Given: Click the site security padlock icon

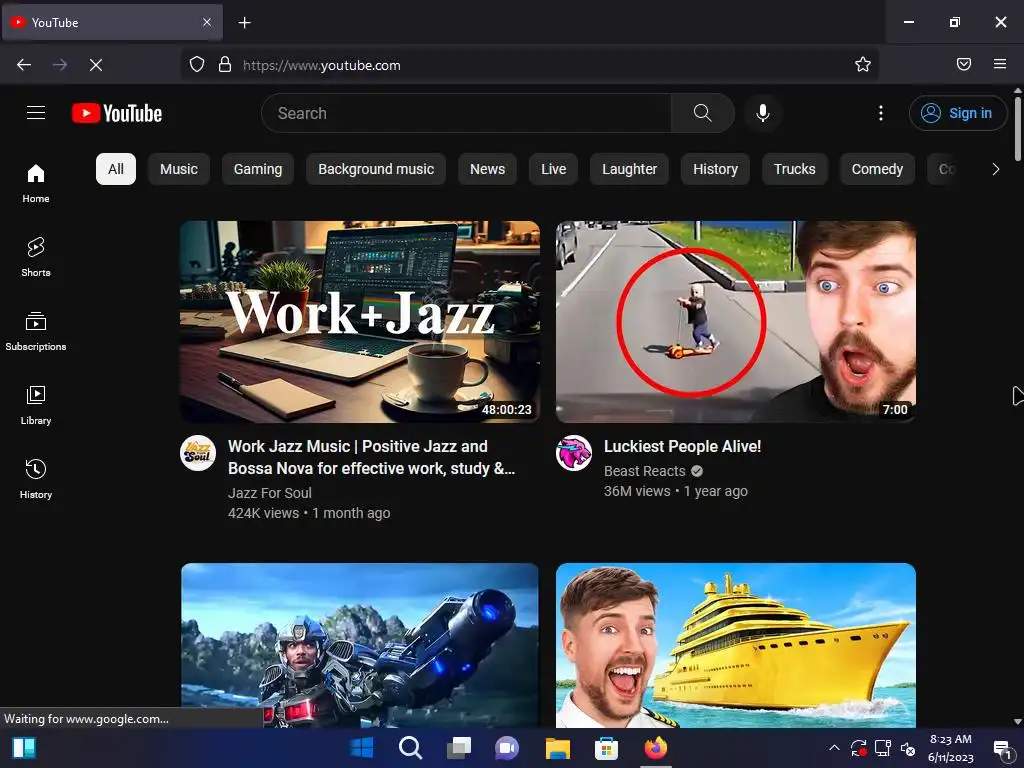Looking at the screenshot, I should click(225, 65).
